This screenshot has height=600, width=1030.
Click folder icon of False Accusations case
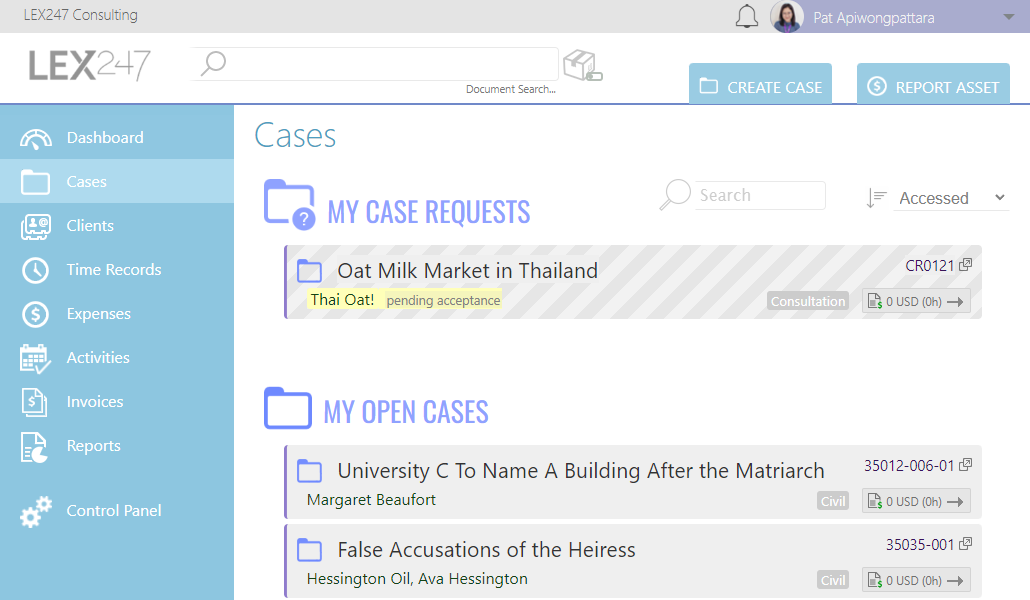pyautogui.click(x=309, y=549)
